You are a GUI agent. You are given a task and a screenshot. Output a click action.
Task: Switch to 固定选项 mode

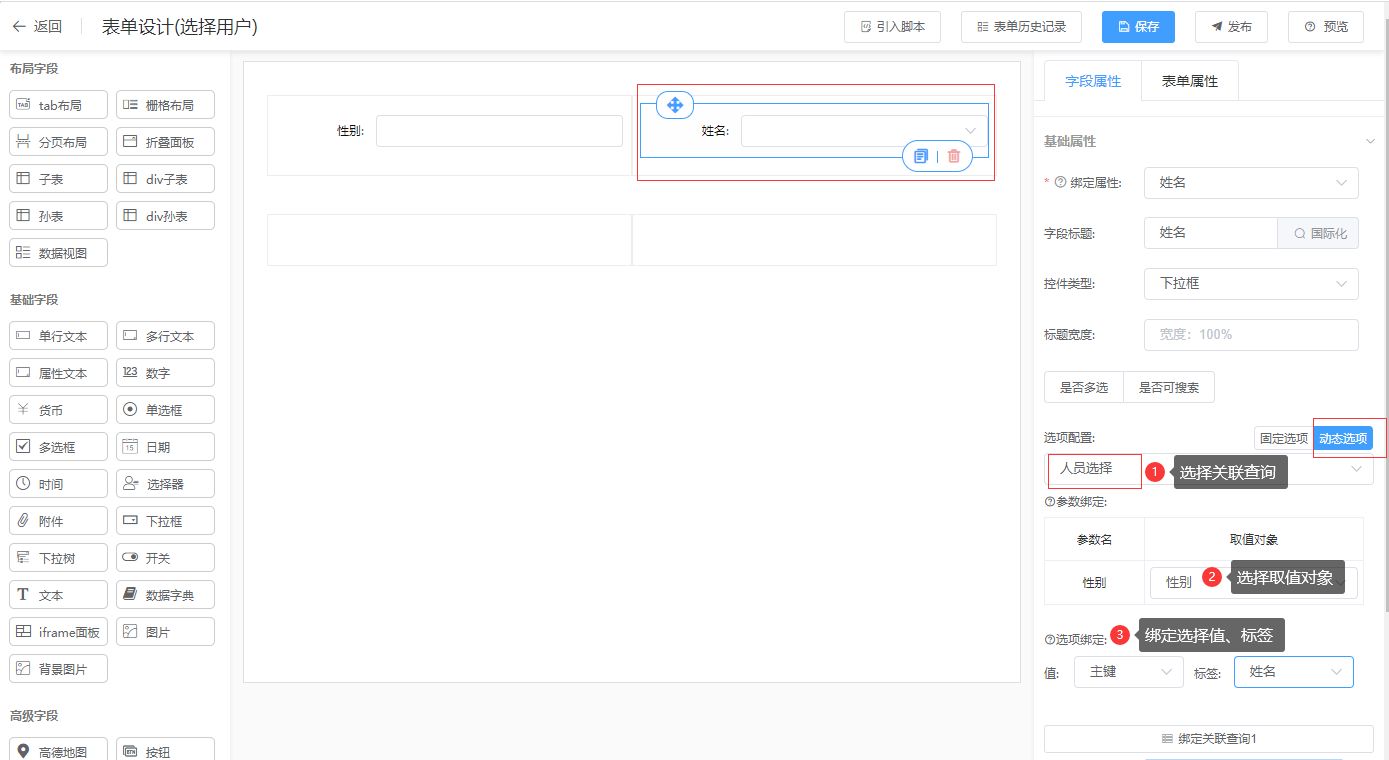point(1283,438)
